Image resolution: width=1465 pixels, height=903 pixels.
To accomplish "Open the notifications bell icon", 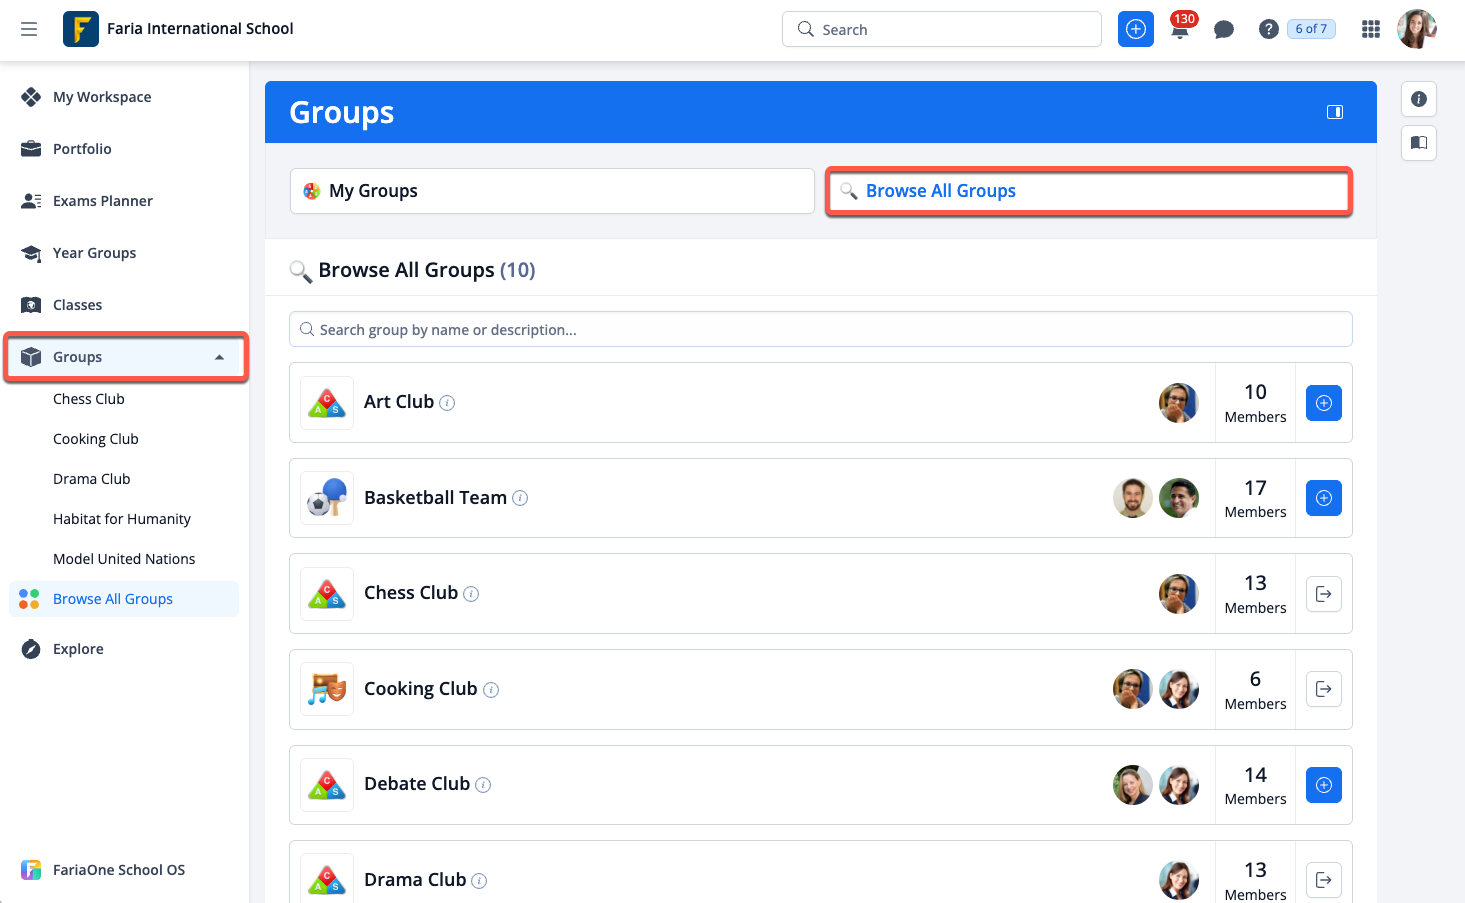I will [1180, 30].
